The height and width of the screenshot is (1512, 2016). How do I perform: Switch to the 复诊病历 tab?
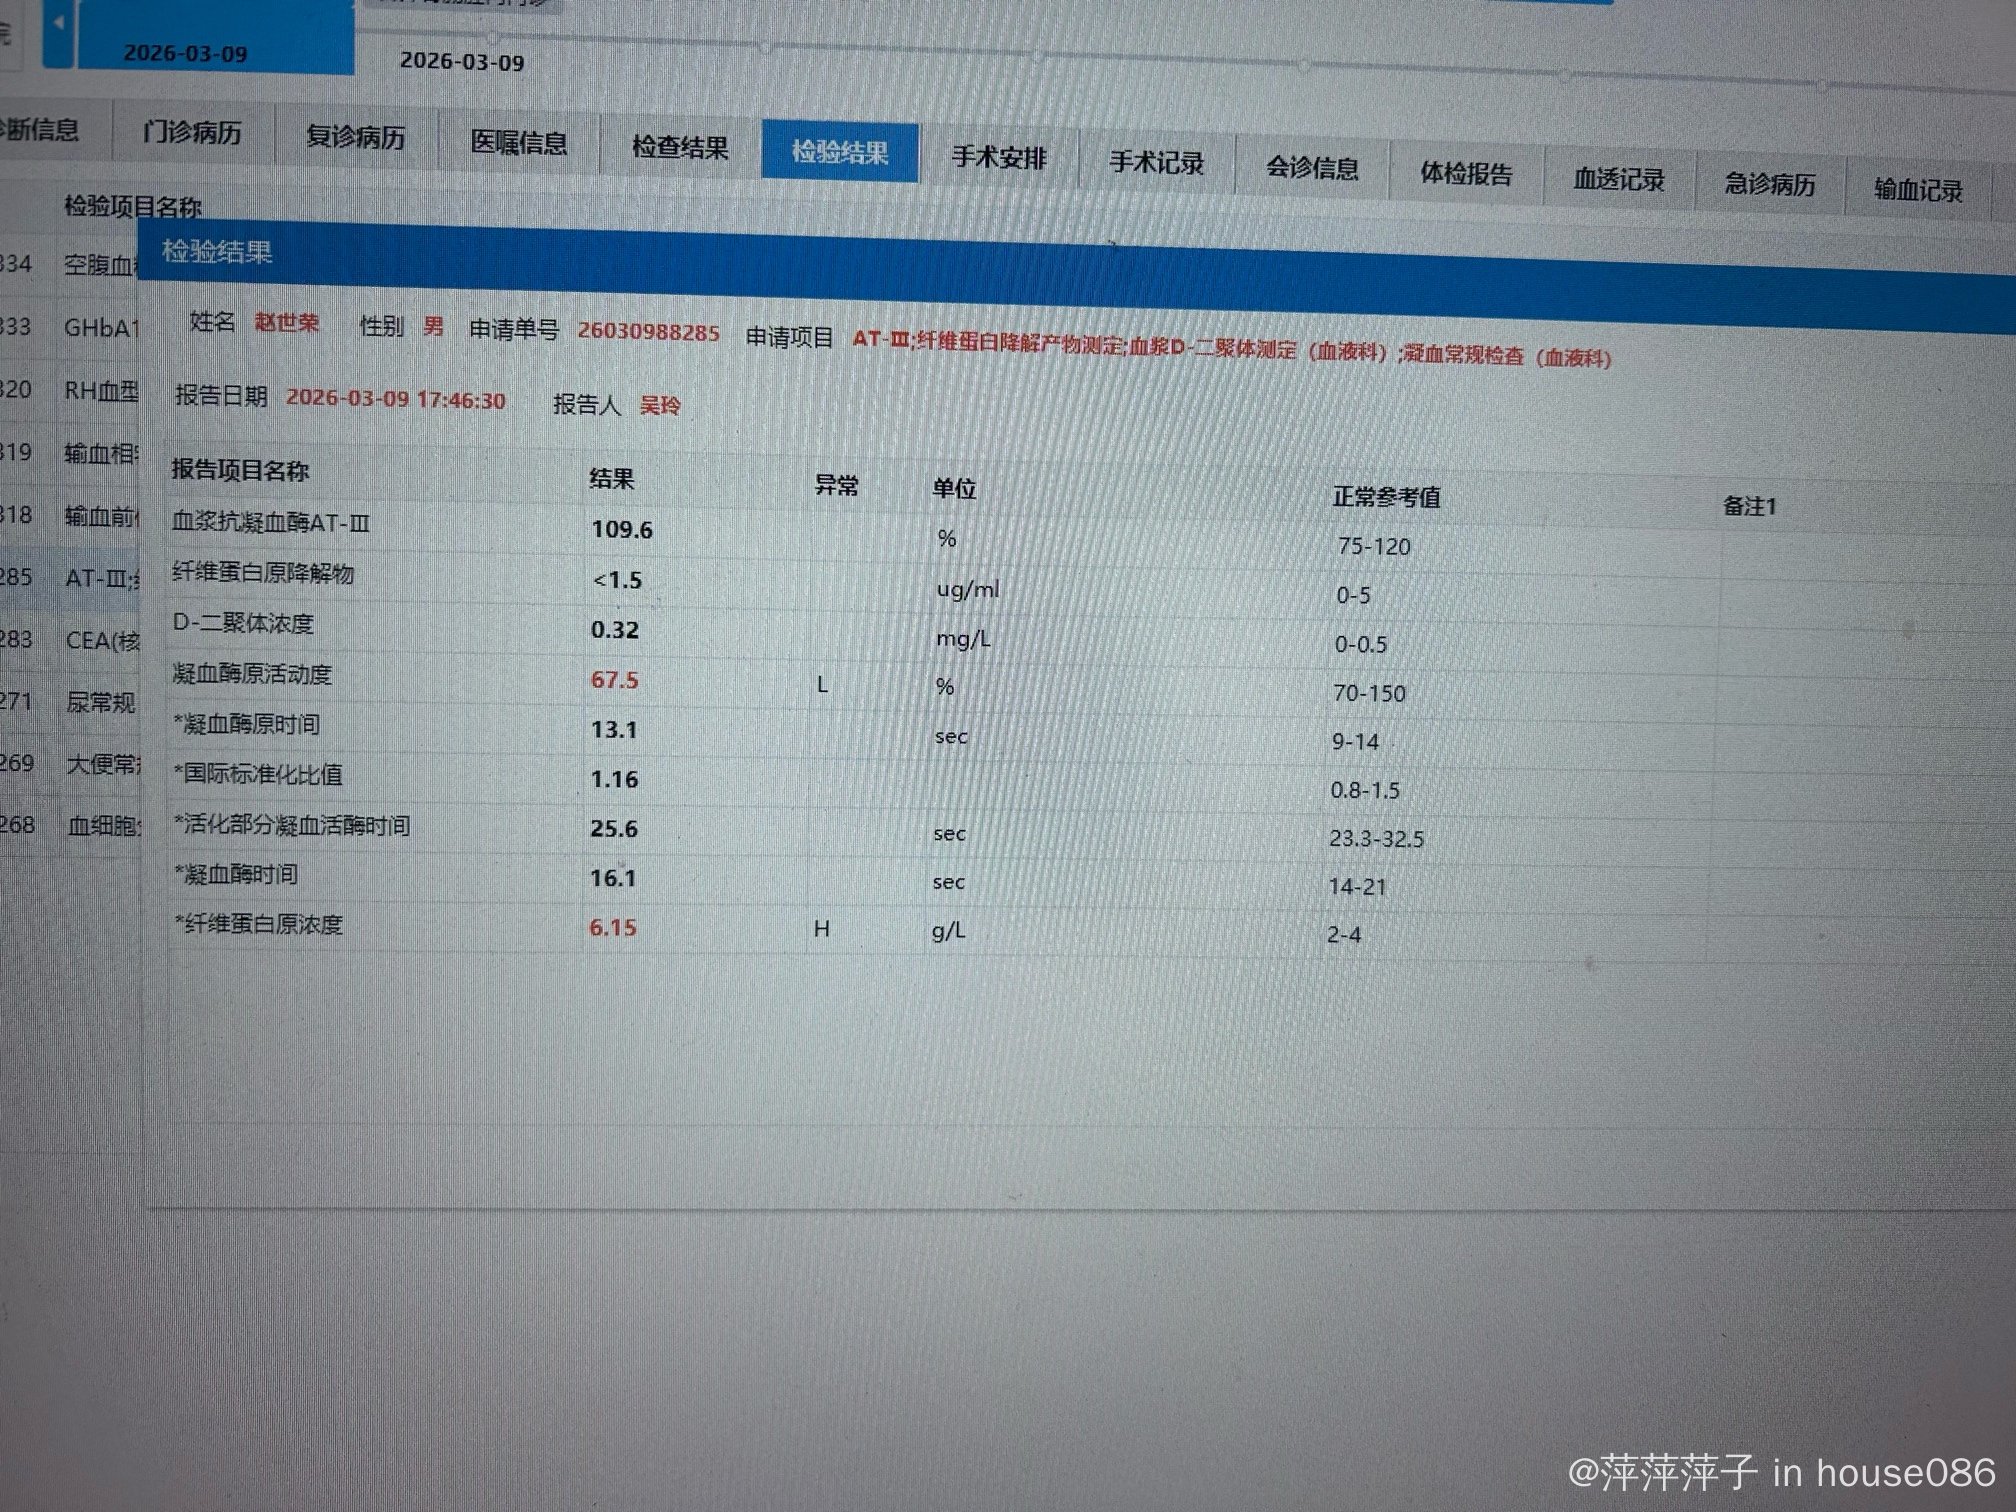(x=355, y=138)
